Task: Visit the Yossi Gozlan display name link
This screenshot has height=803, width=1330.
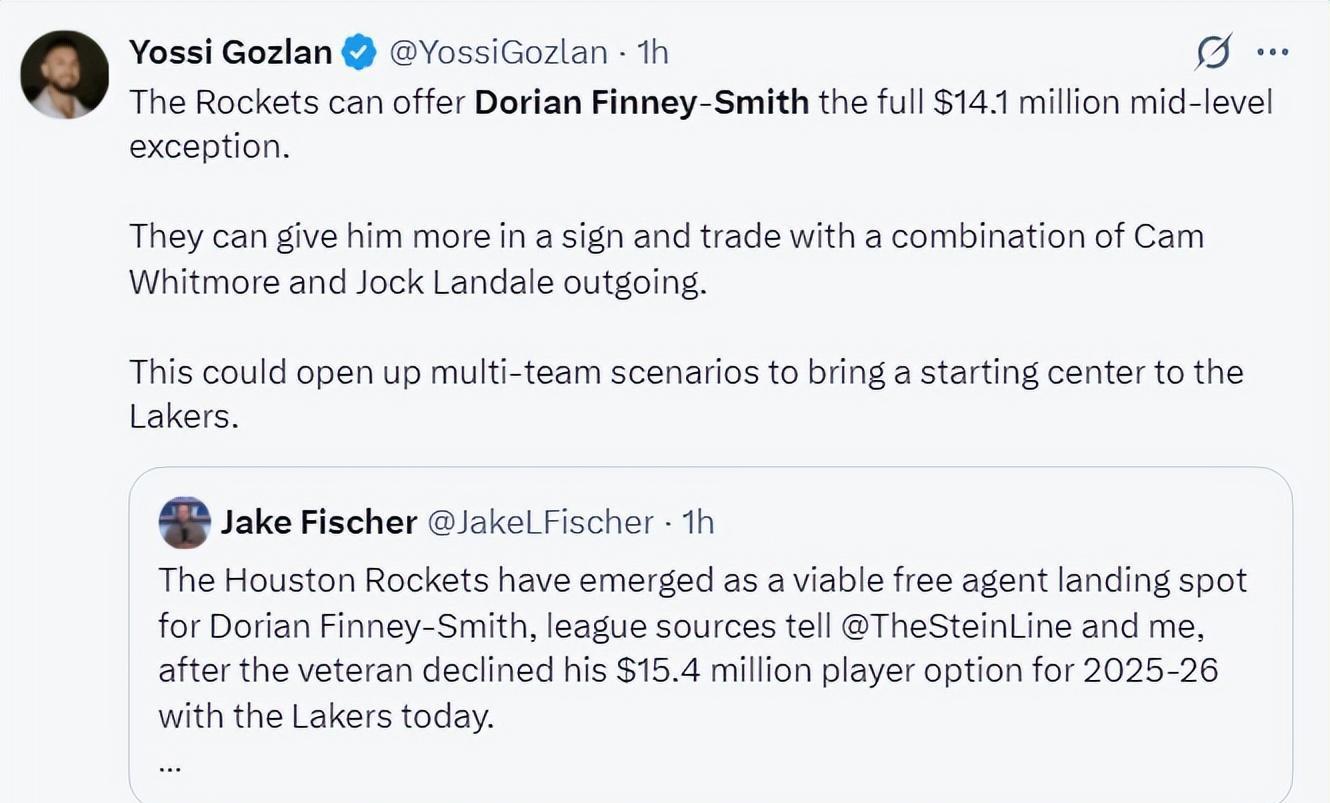Action: coord(231,52)
